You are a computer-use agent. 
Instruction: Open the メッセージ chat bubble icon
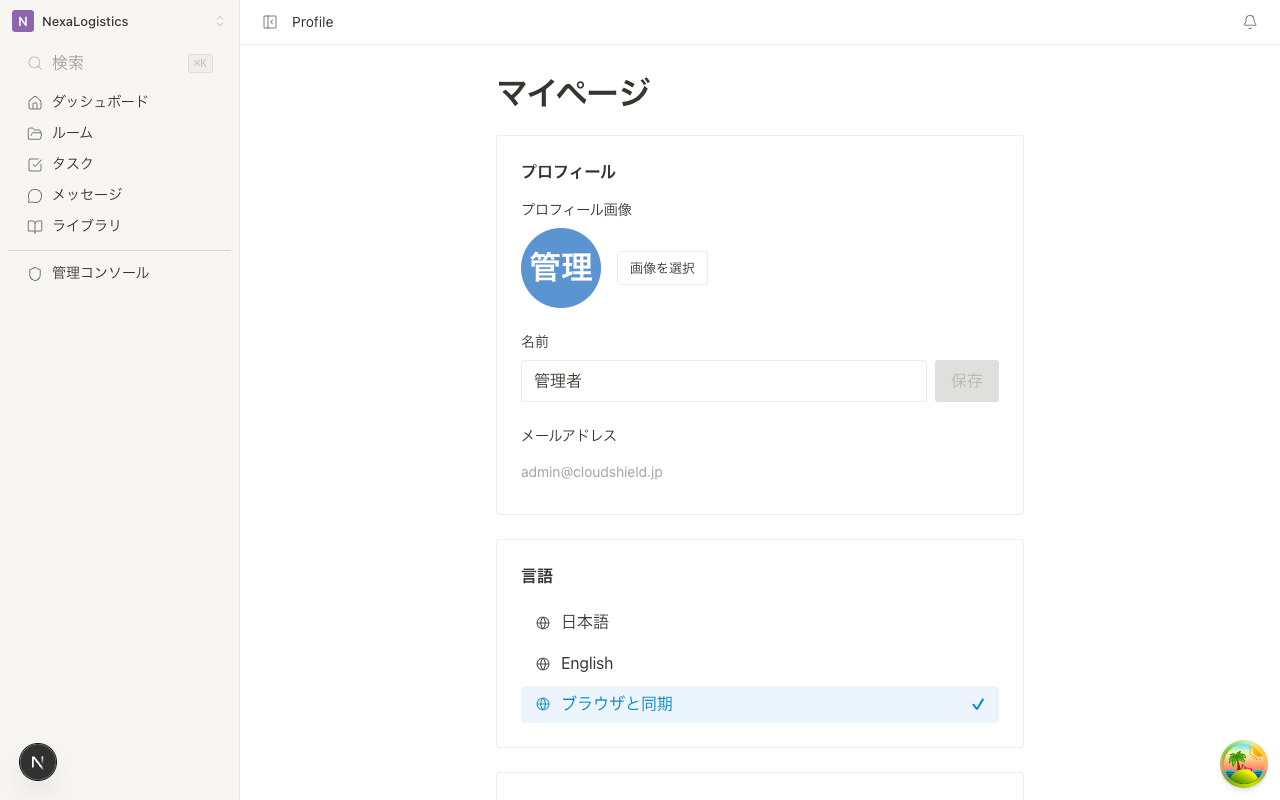(x=35, y=194)
